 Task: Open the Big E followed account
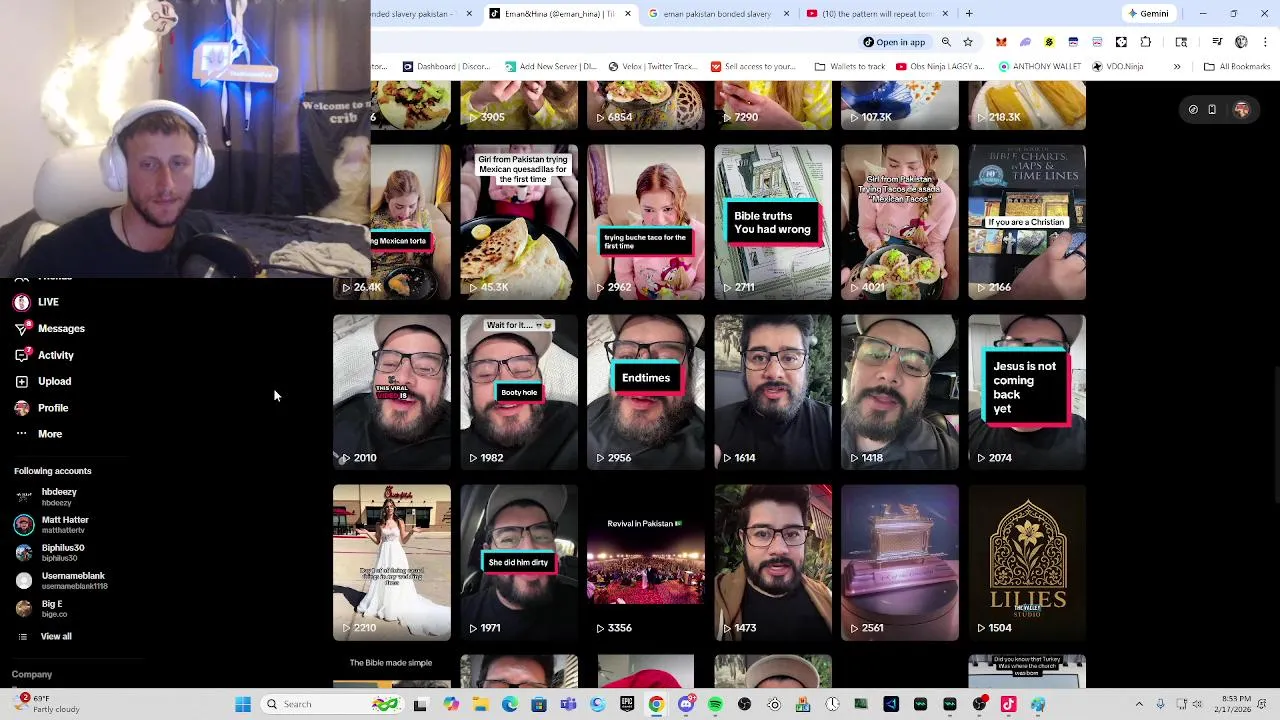click(x=41, y=608)
